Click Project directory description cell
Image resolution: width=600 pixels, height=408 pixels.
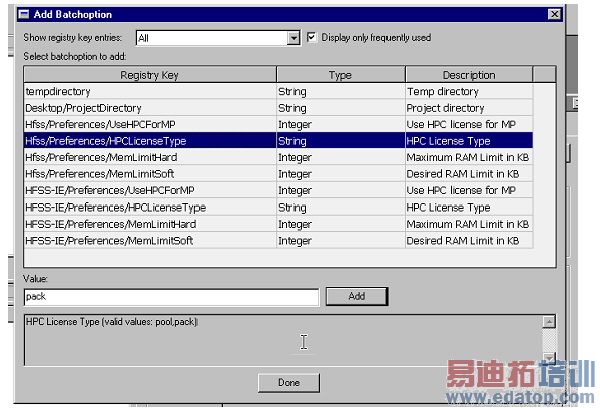[x=469, y=108]
